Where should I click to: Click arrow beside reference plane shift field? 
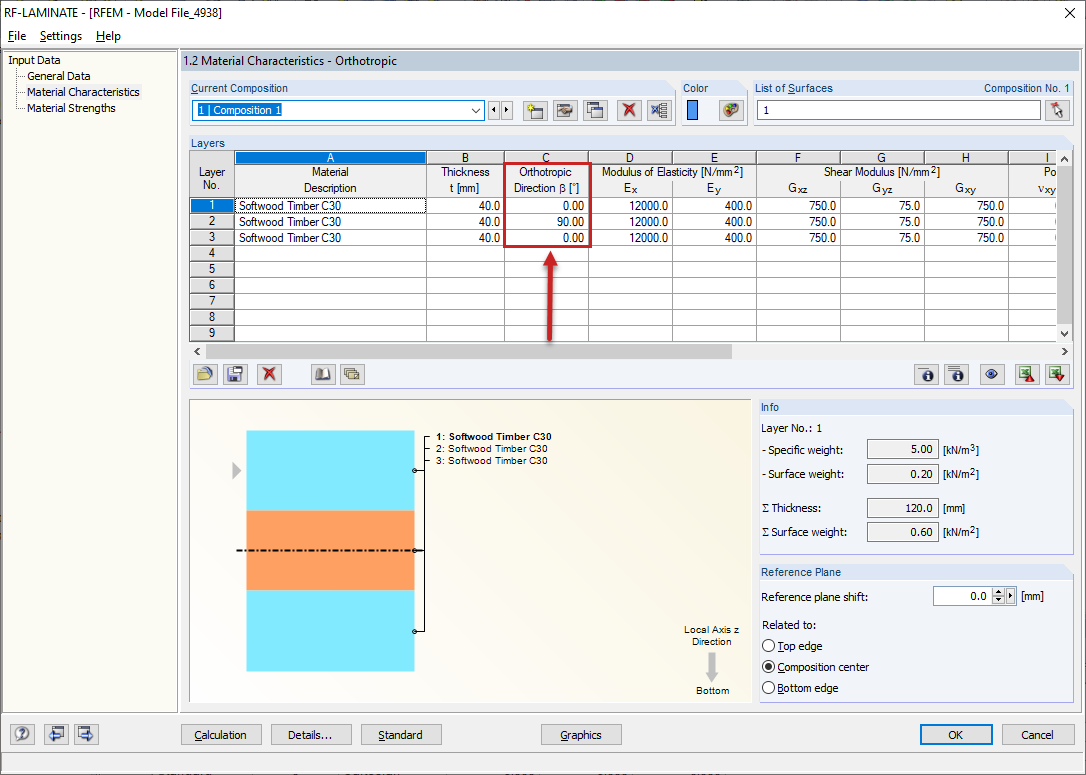[x=1011, y=596]
